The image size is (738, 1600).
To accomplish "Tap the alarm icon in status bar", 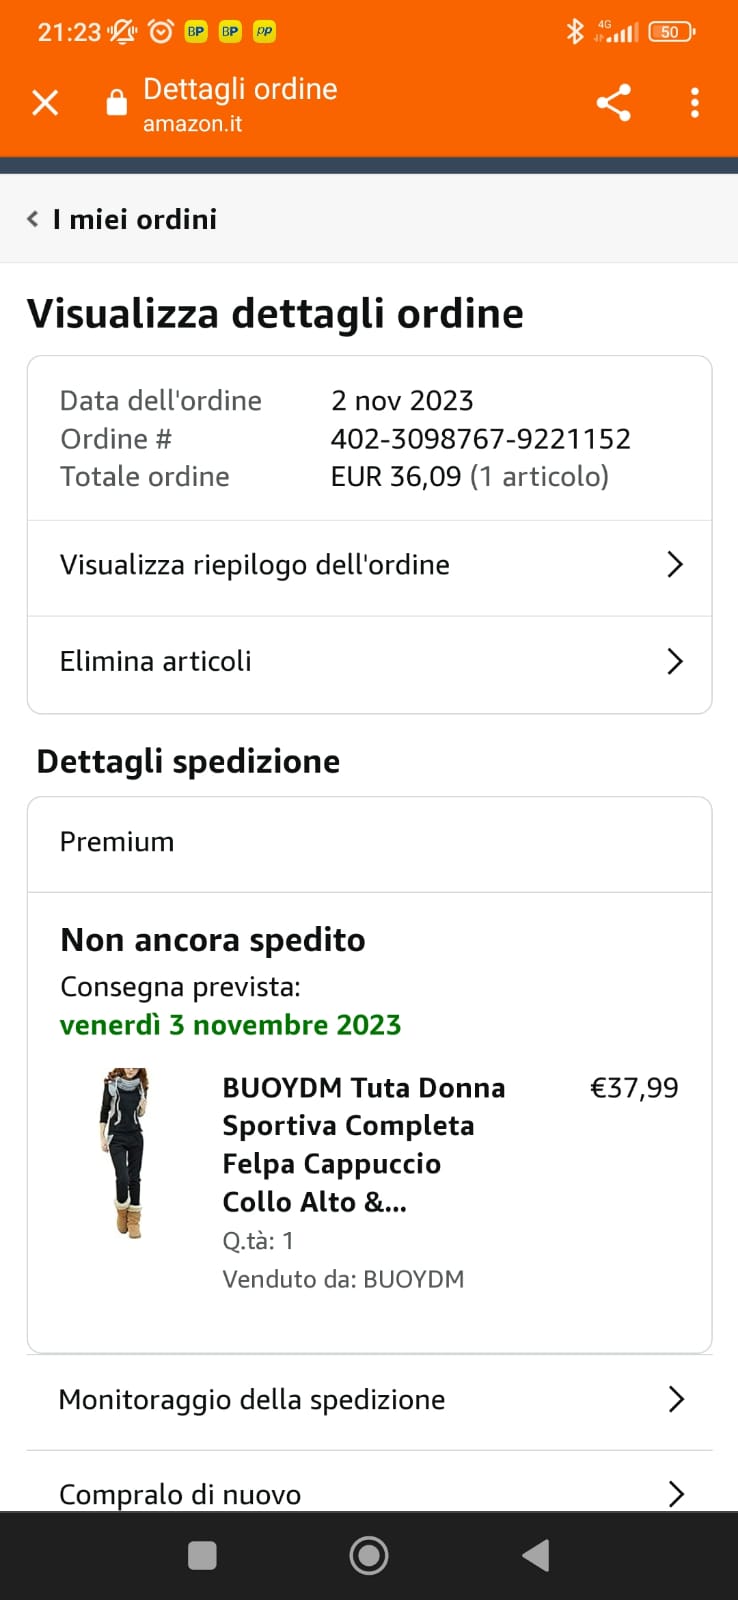I will (160, 32).
